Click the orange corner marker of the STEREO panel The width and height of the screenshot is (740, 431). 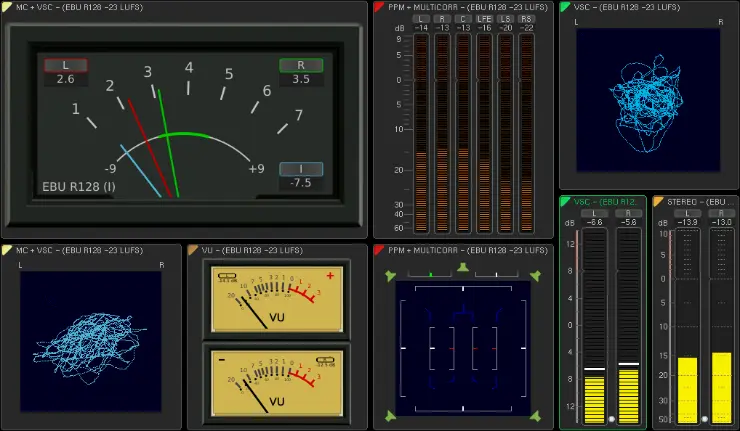pyautogui.click(x=658, y=202)
